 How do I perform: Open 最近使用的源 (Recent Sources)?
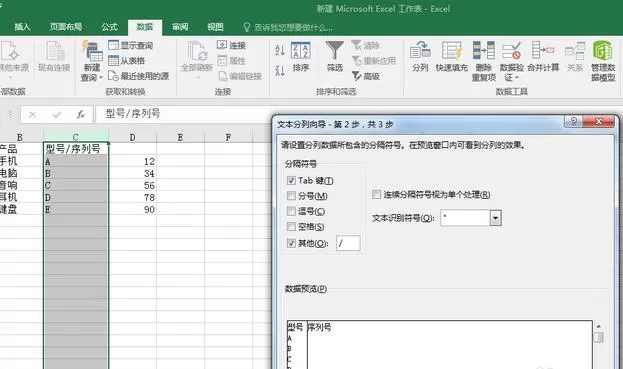(138, 76)
